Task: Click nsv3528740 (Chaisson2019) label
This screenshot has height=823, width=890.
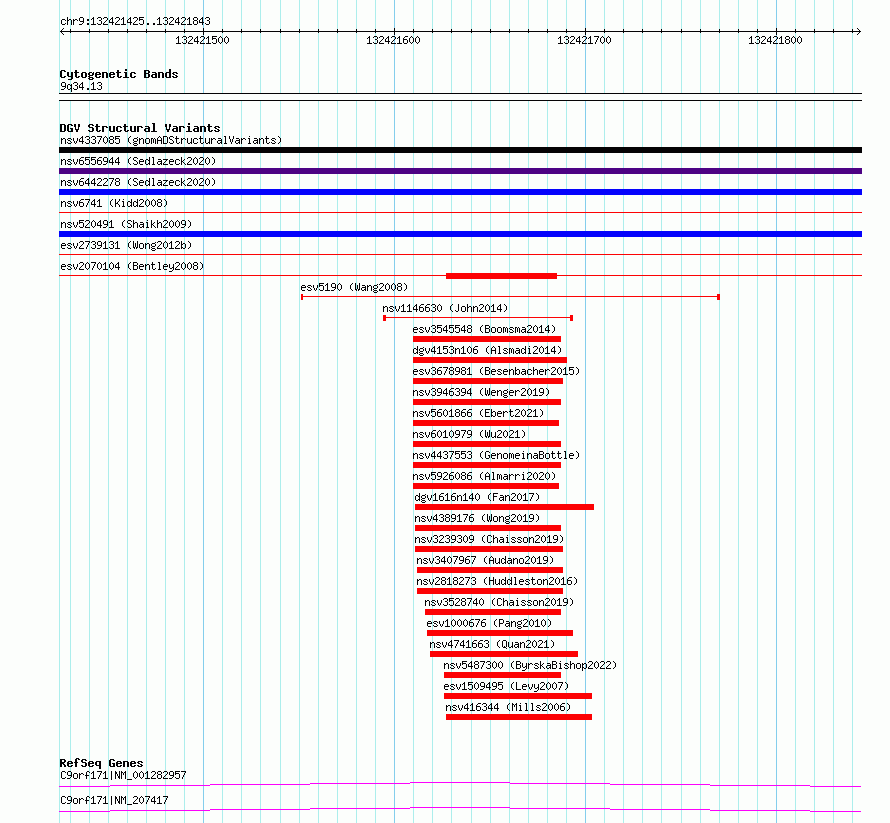Action: pyautogui.click(x=499, y=602)
